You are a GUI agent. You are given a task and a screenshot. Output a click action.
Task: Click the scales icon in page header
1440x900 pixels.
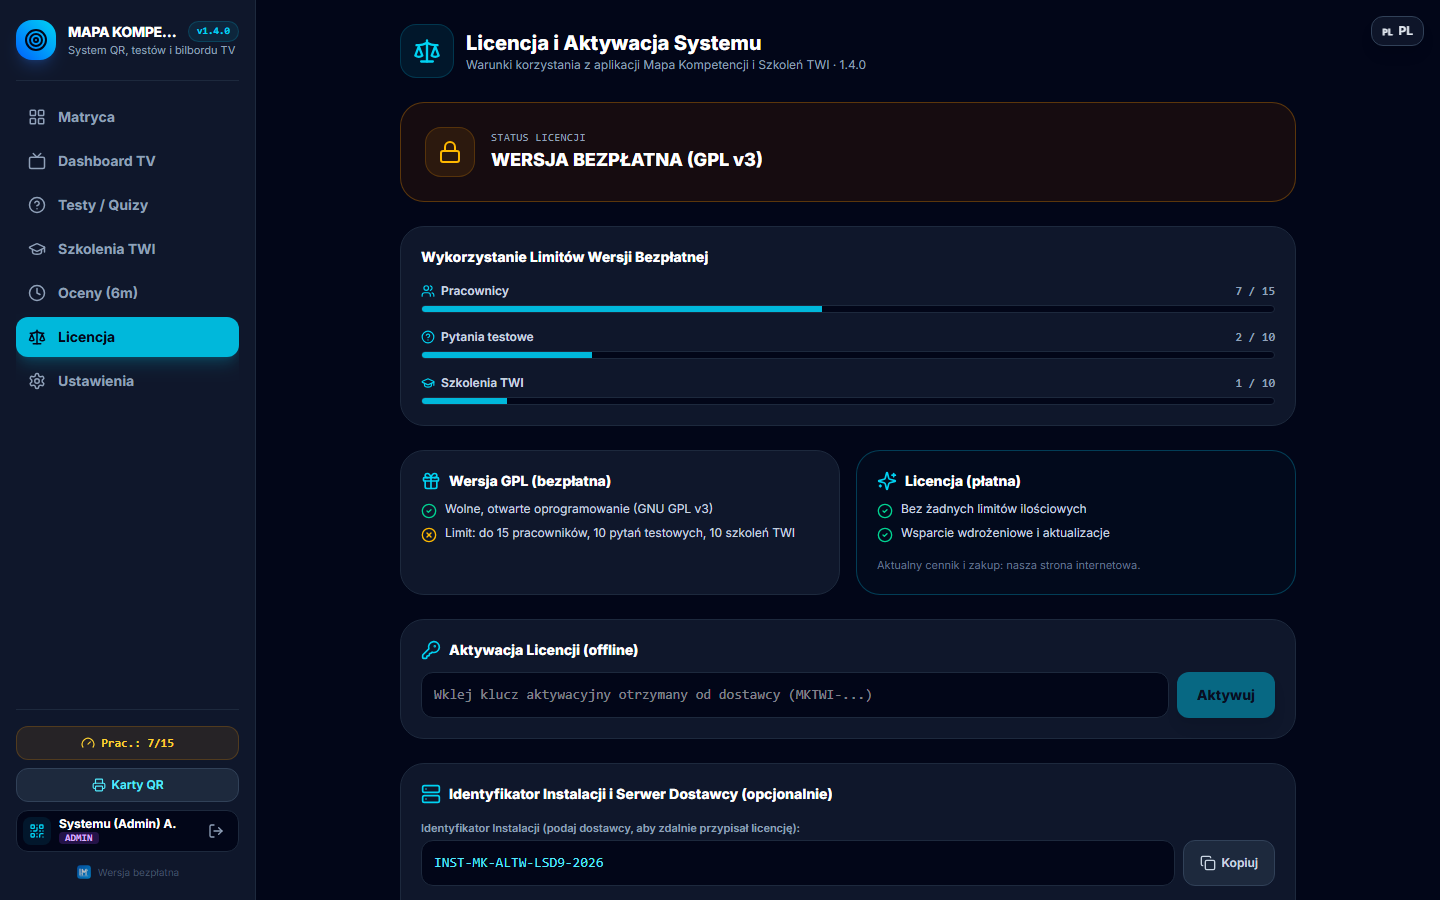point(427,51)
